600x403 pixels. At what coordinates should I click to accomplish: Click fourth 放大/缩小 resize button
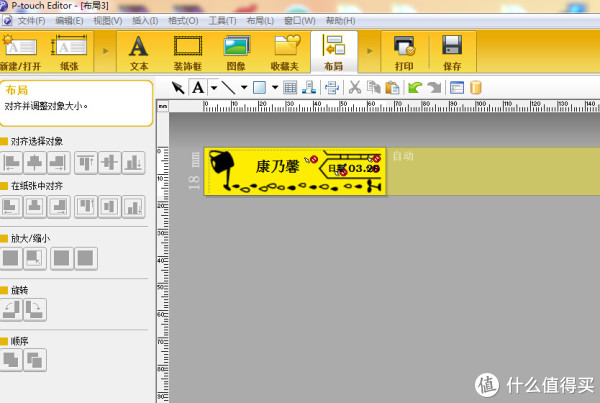86,258
